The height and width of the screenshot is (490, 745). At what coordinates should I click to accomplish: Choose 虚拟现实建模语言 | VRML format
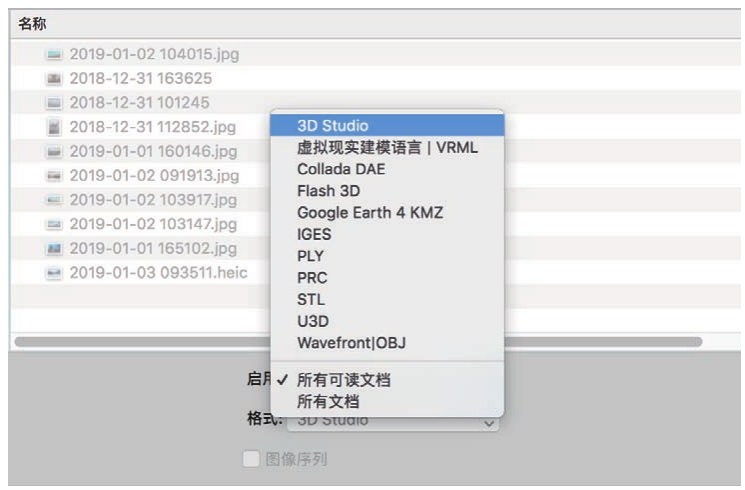[x=387, y=147]
